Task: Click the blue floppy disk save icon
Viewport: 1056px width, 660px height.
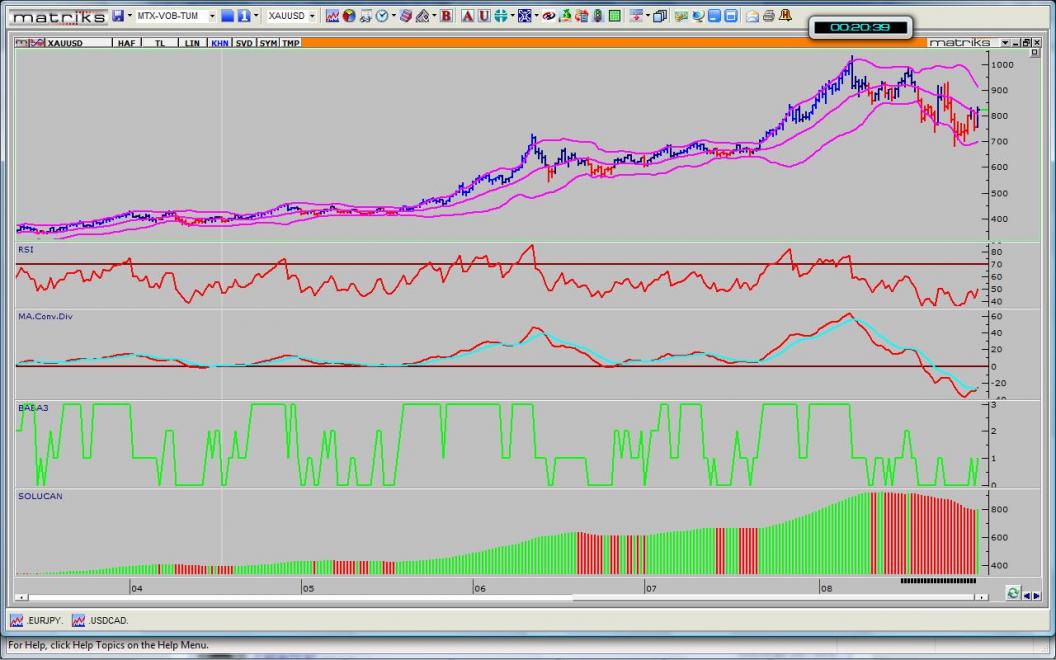Action: [117, 16]
